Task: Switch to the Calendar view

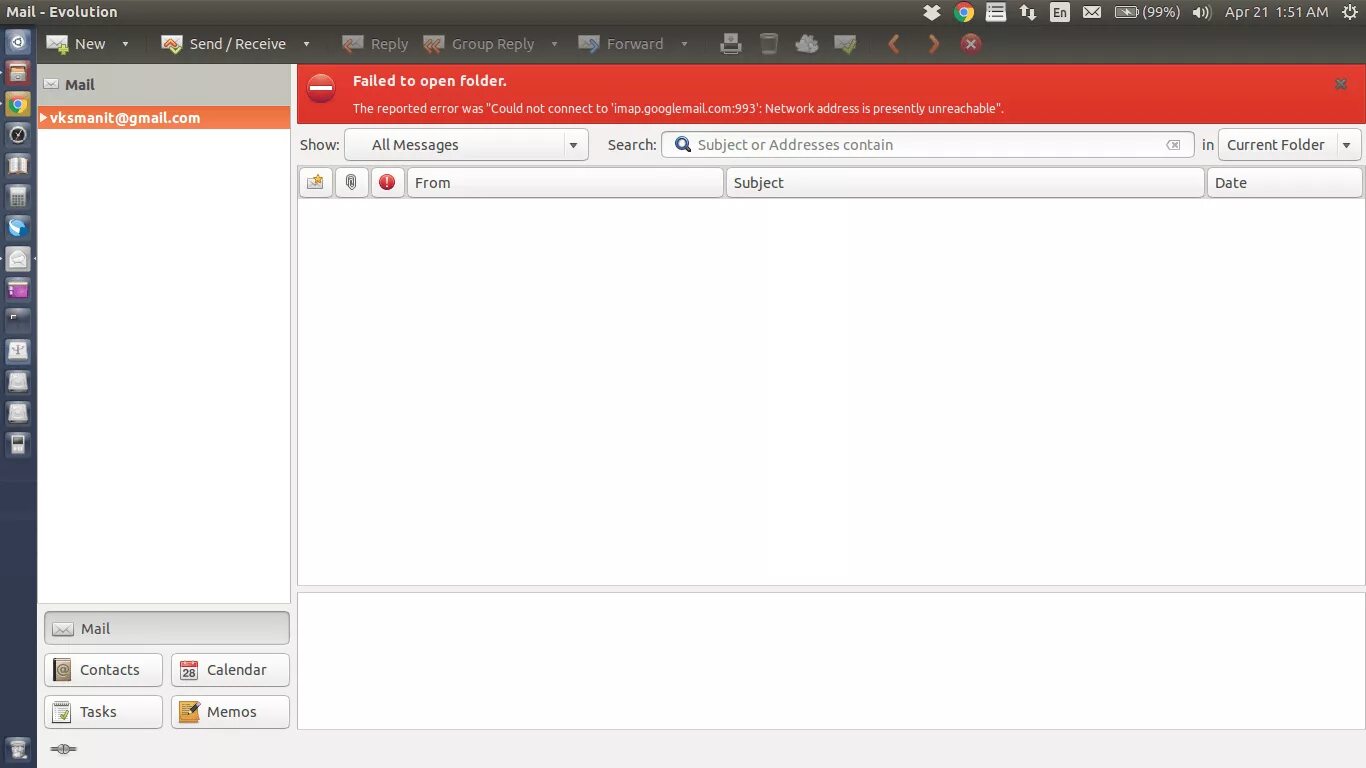Action: pyautogui.click(x=230, y=670)
